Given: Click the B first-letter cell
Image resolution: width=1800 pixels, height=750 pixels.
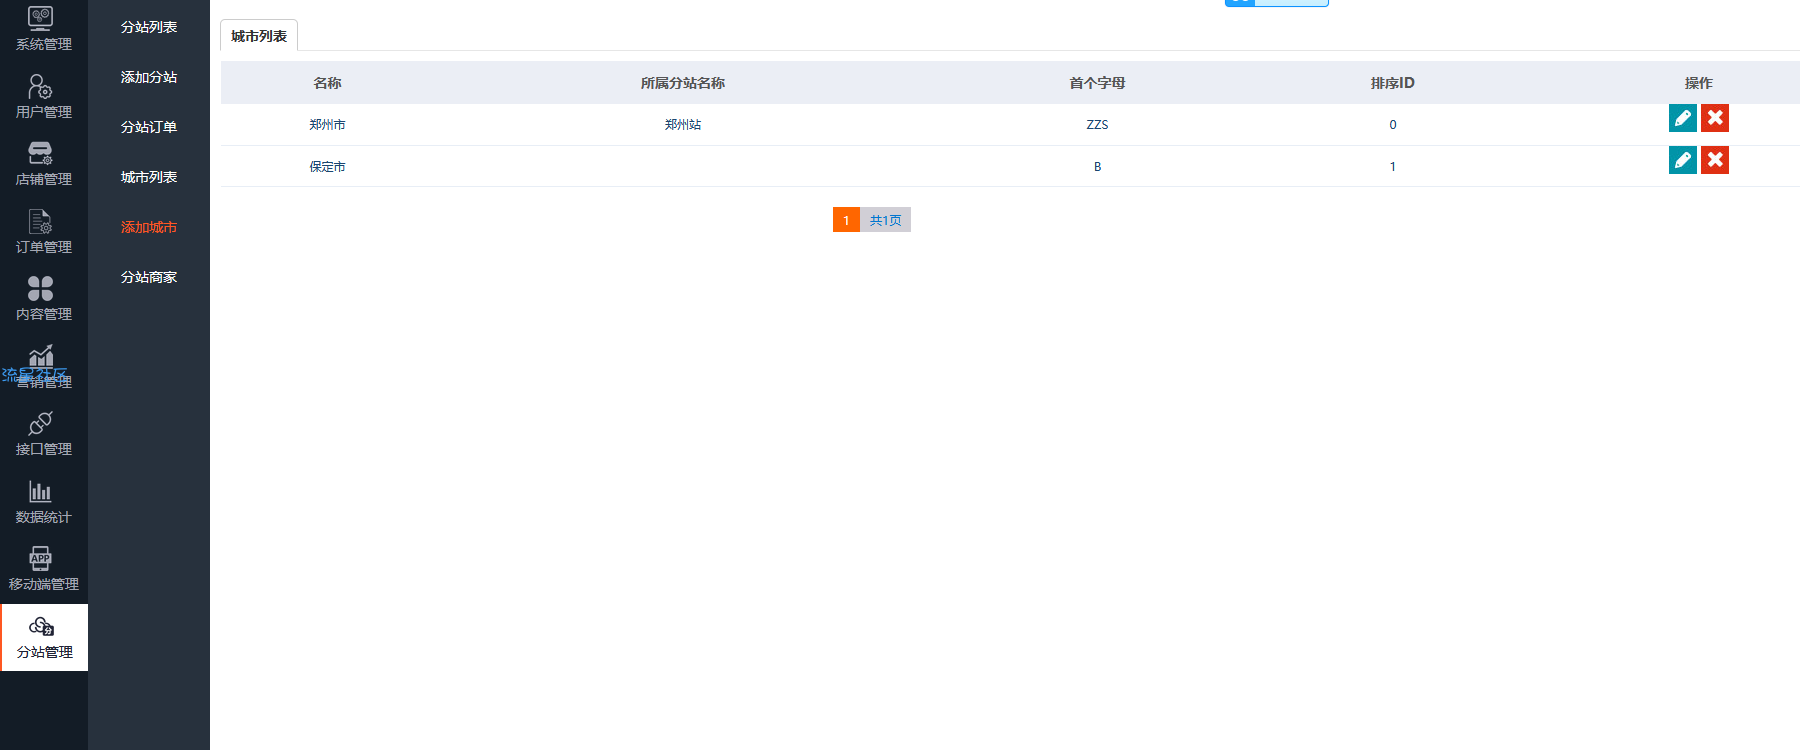Looking at the screenshot, I should [x=1097, y=167].
